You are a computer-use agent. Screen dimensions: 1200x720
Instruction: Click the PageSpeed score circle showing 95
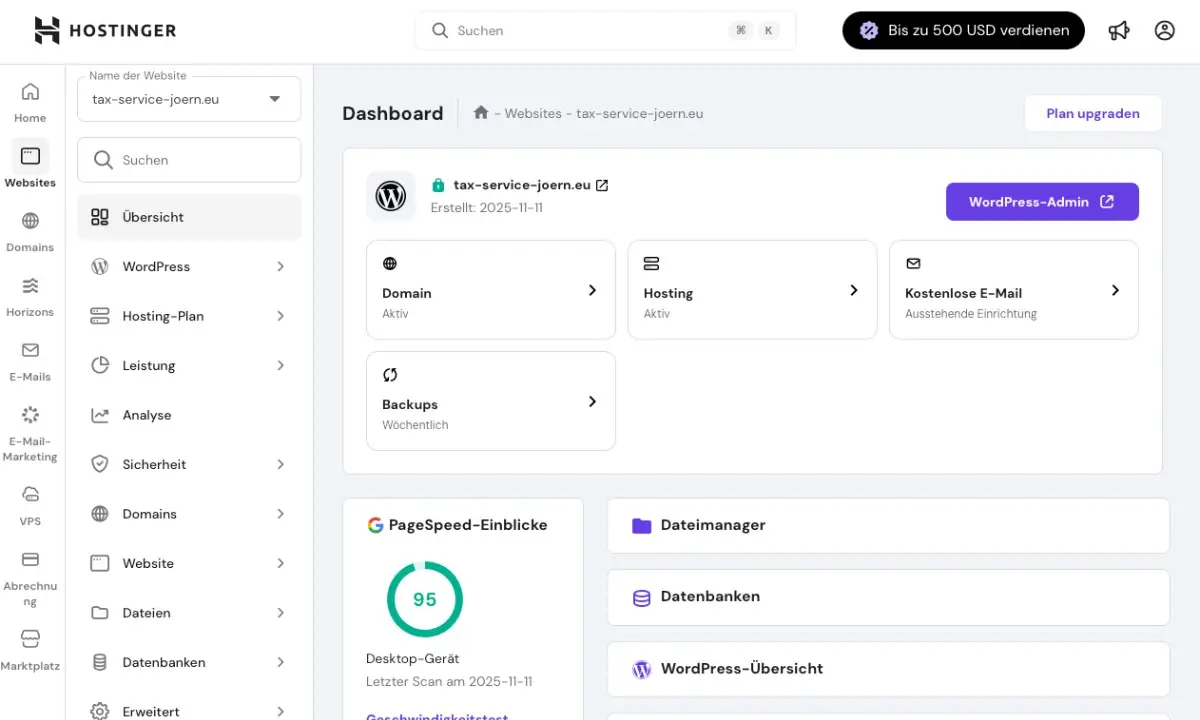[425, 599]
